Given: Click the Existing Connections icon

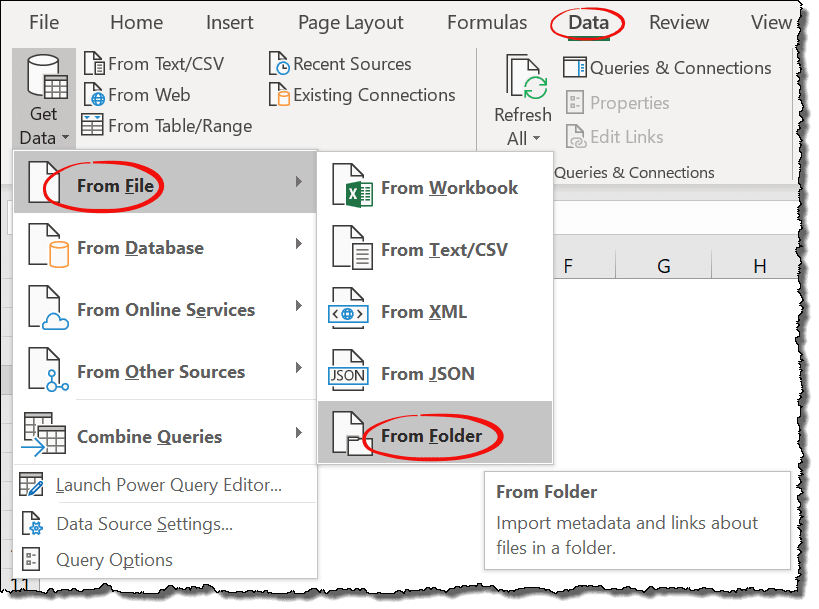Looking at the screenshot, I should pos(279,95).
